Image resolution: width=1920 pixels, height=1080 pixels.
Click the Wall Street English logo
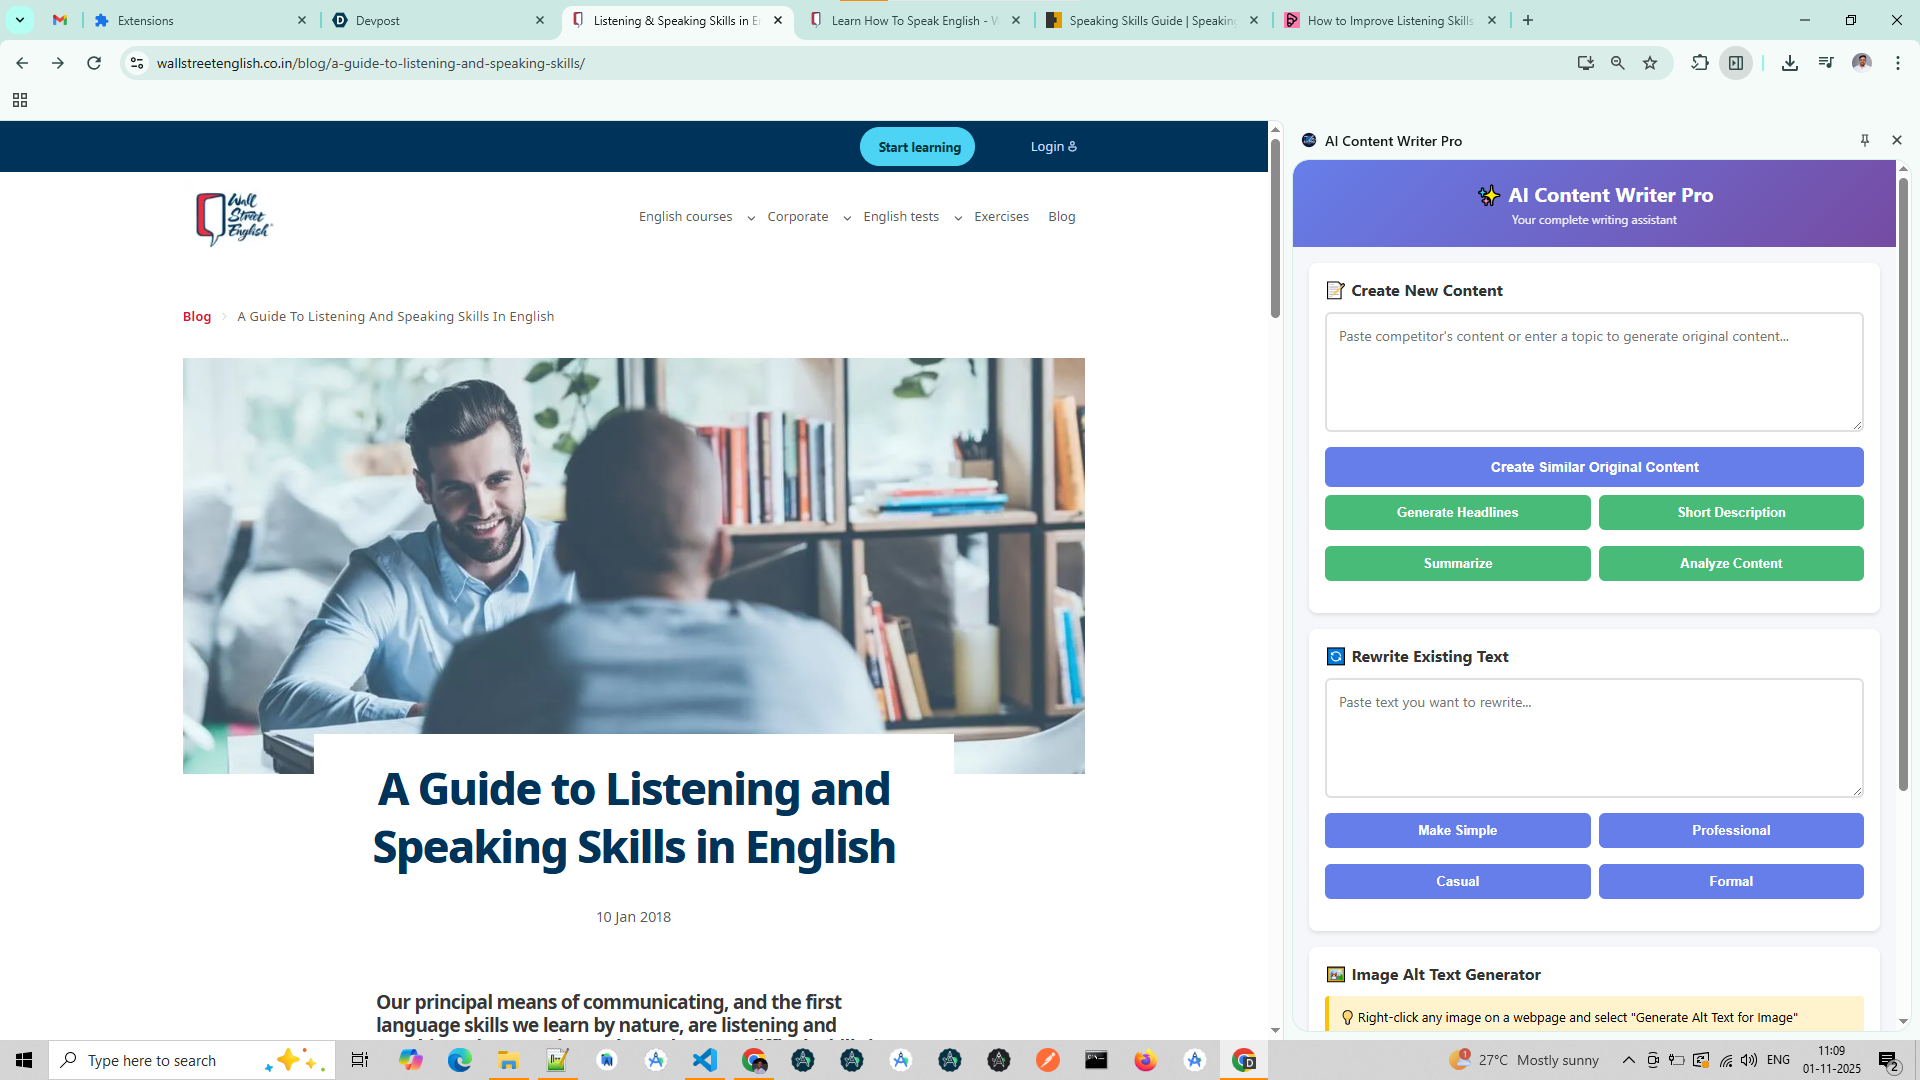233,218
